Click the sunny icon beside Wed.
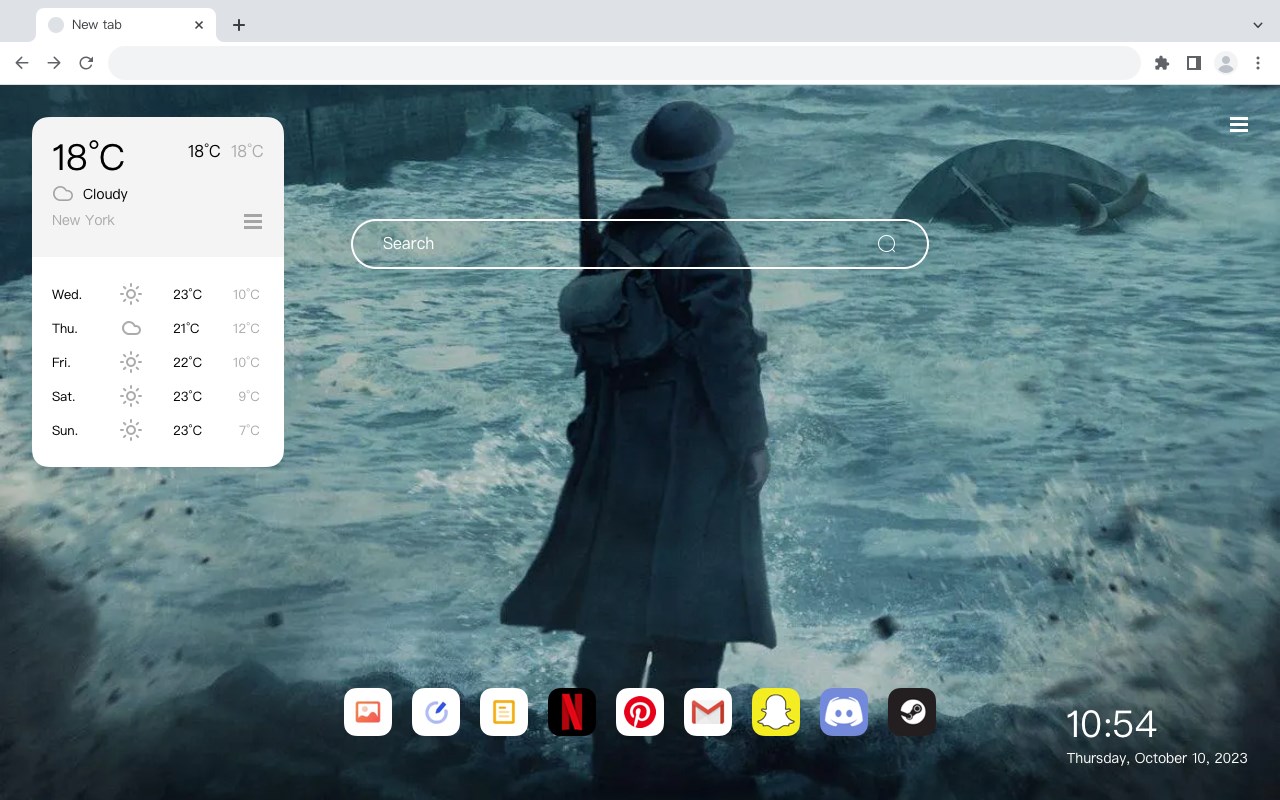This screenshot has width=1280, height=800. [x=131, y=294]
